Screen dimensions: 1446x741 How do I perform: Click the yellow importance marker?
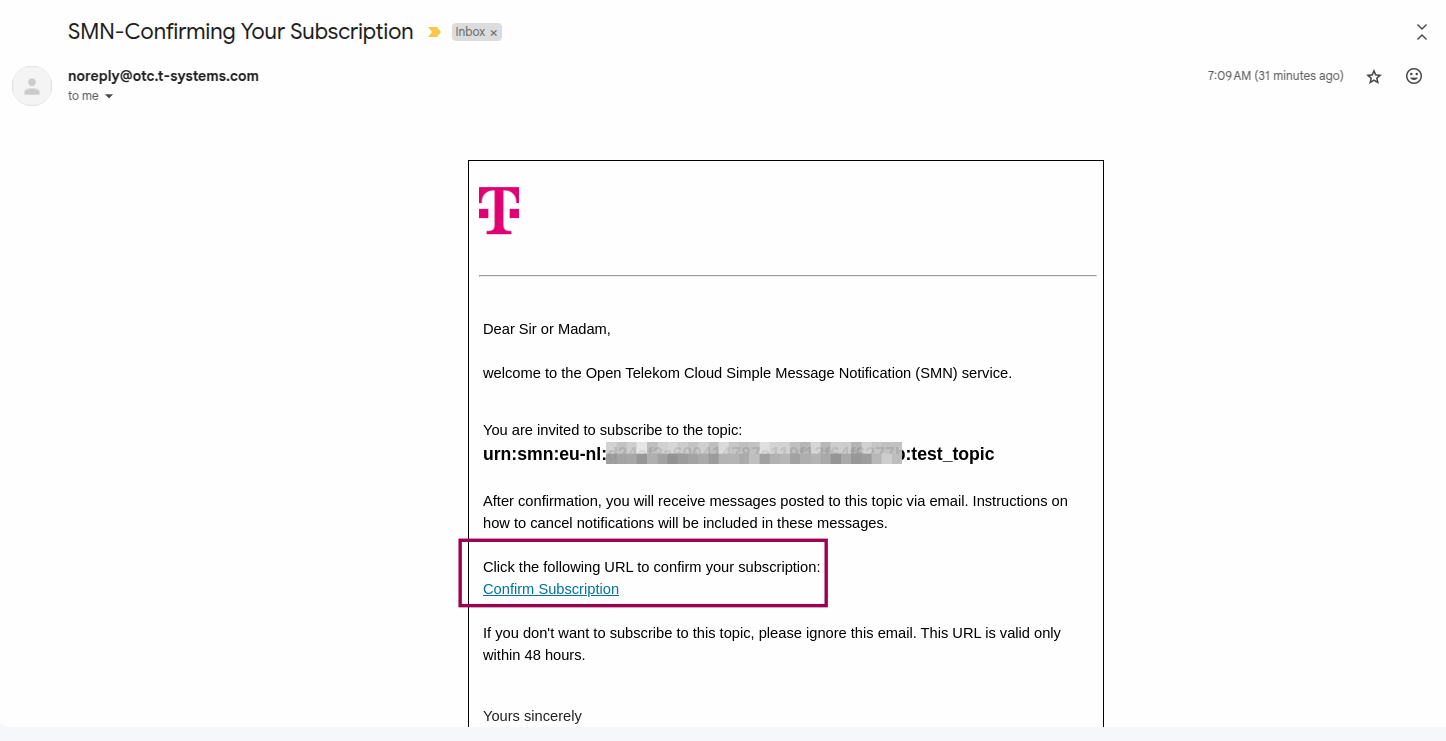tap(434, 32)
